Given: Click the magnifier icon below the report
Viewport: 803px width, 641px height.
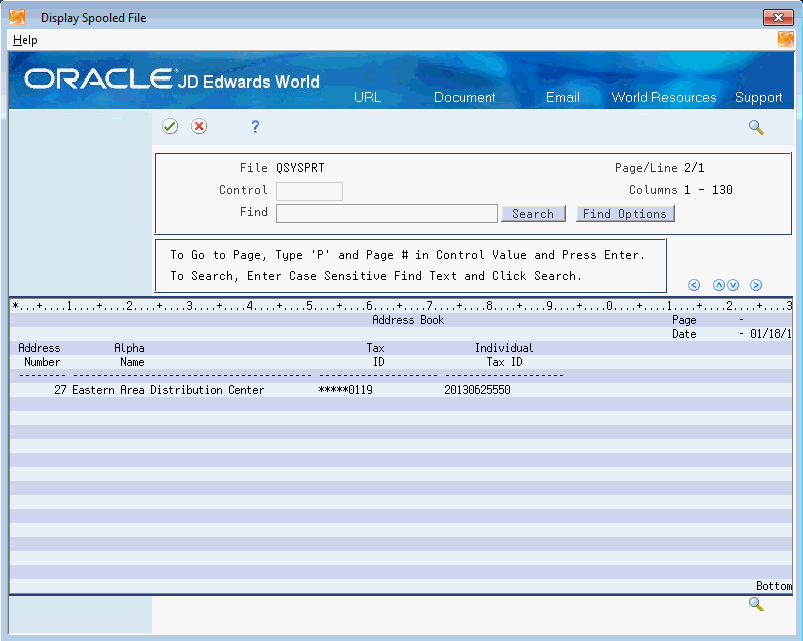Looking at the screenshot, I should (x=756, y=604).
